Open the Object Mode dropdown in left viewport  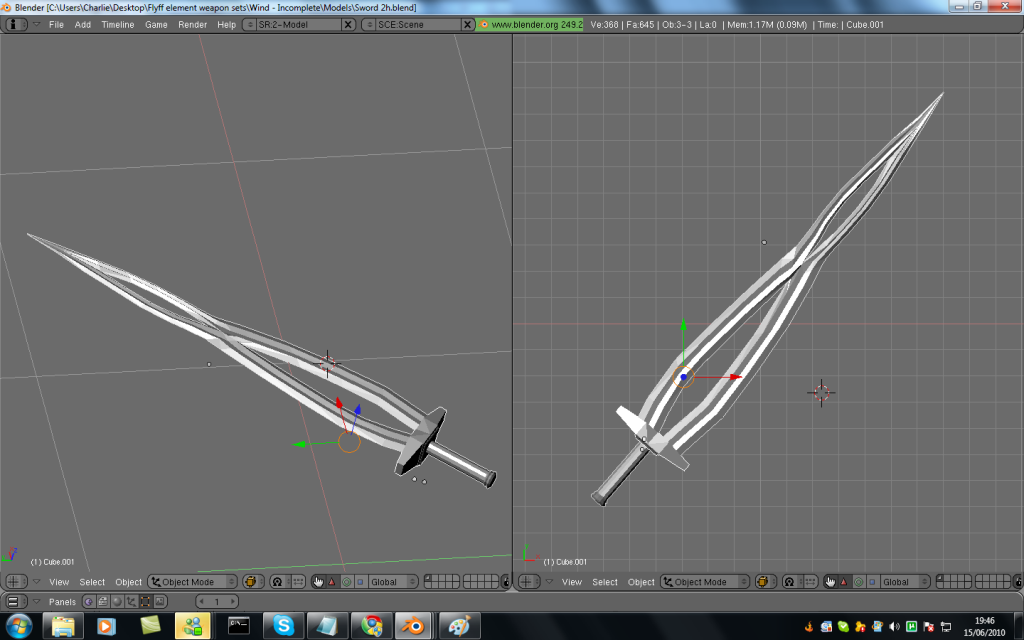[x=194, y=582]
